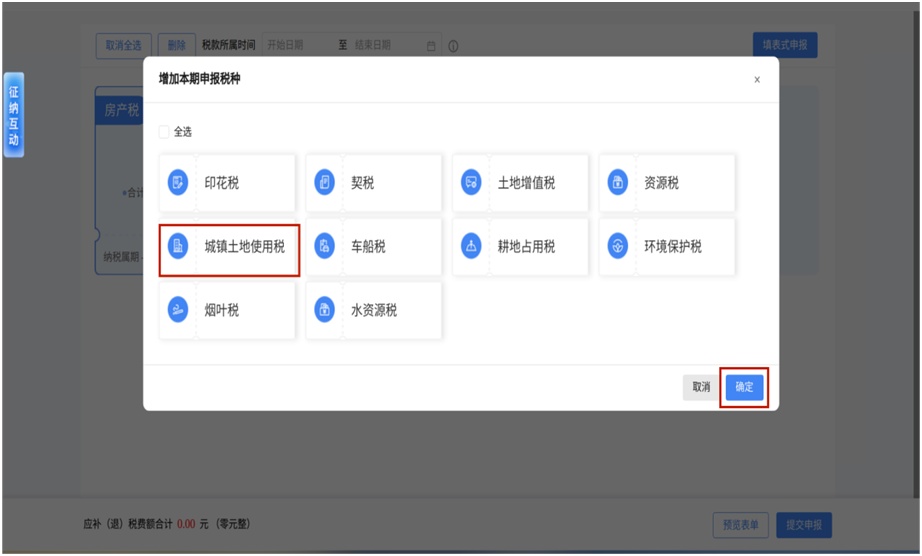Close the 增加本期申报税种 dialog
Image resolution: width=922 pixels, height=556 pixels.
[x=757, y=79]
